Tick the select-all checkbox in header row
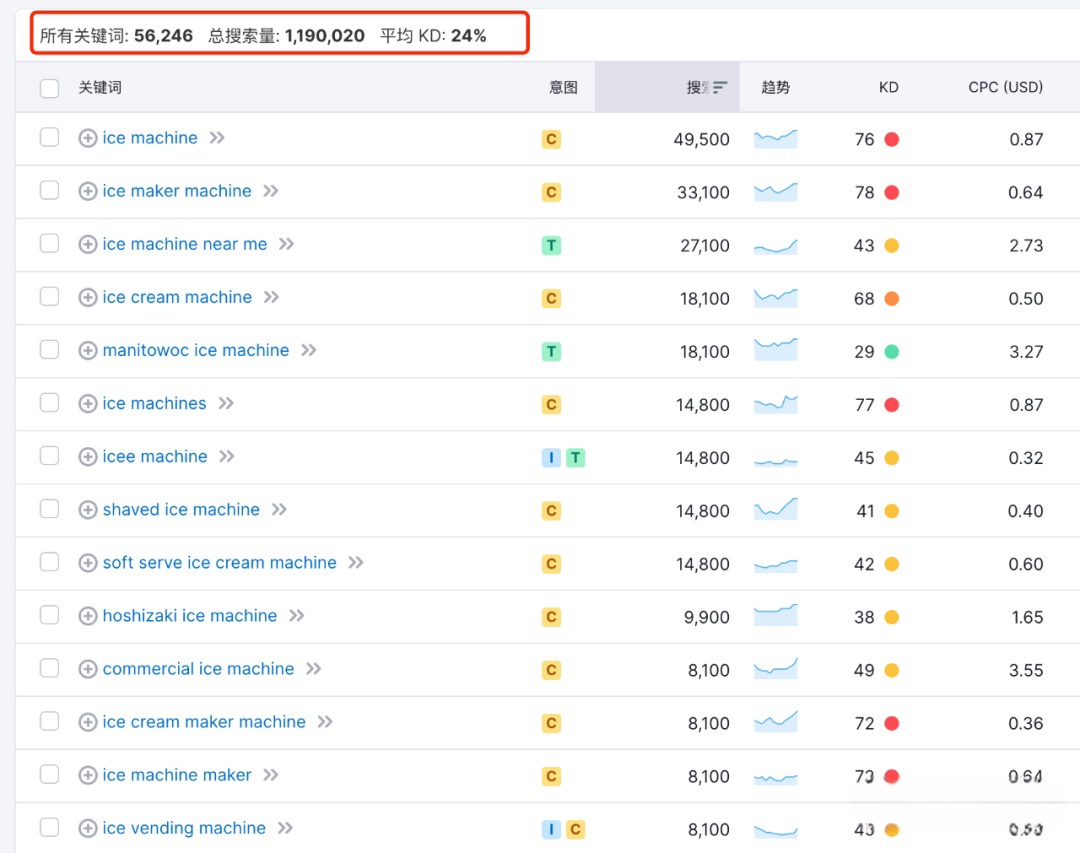The image size is (1080, 853). click(50, 88)
